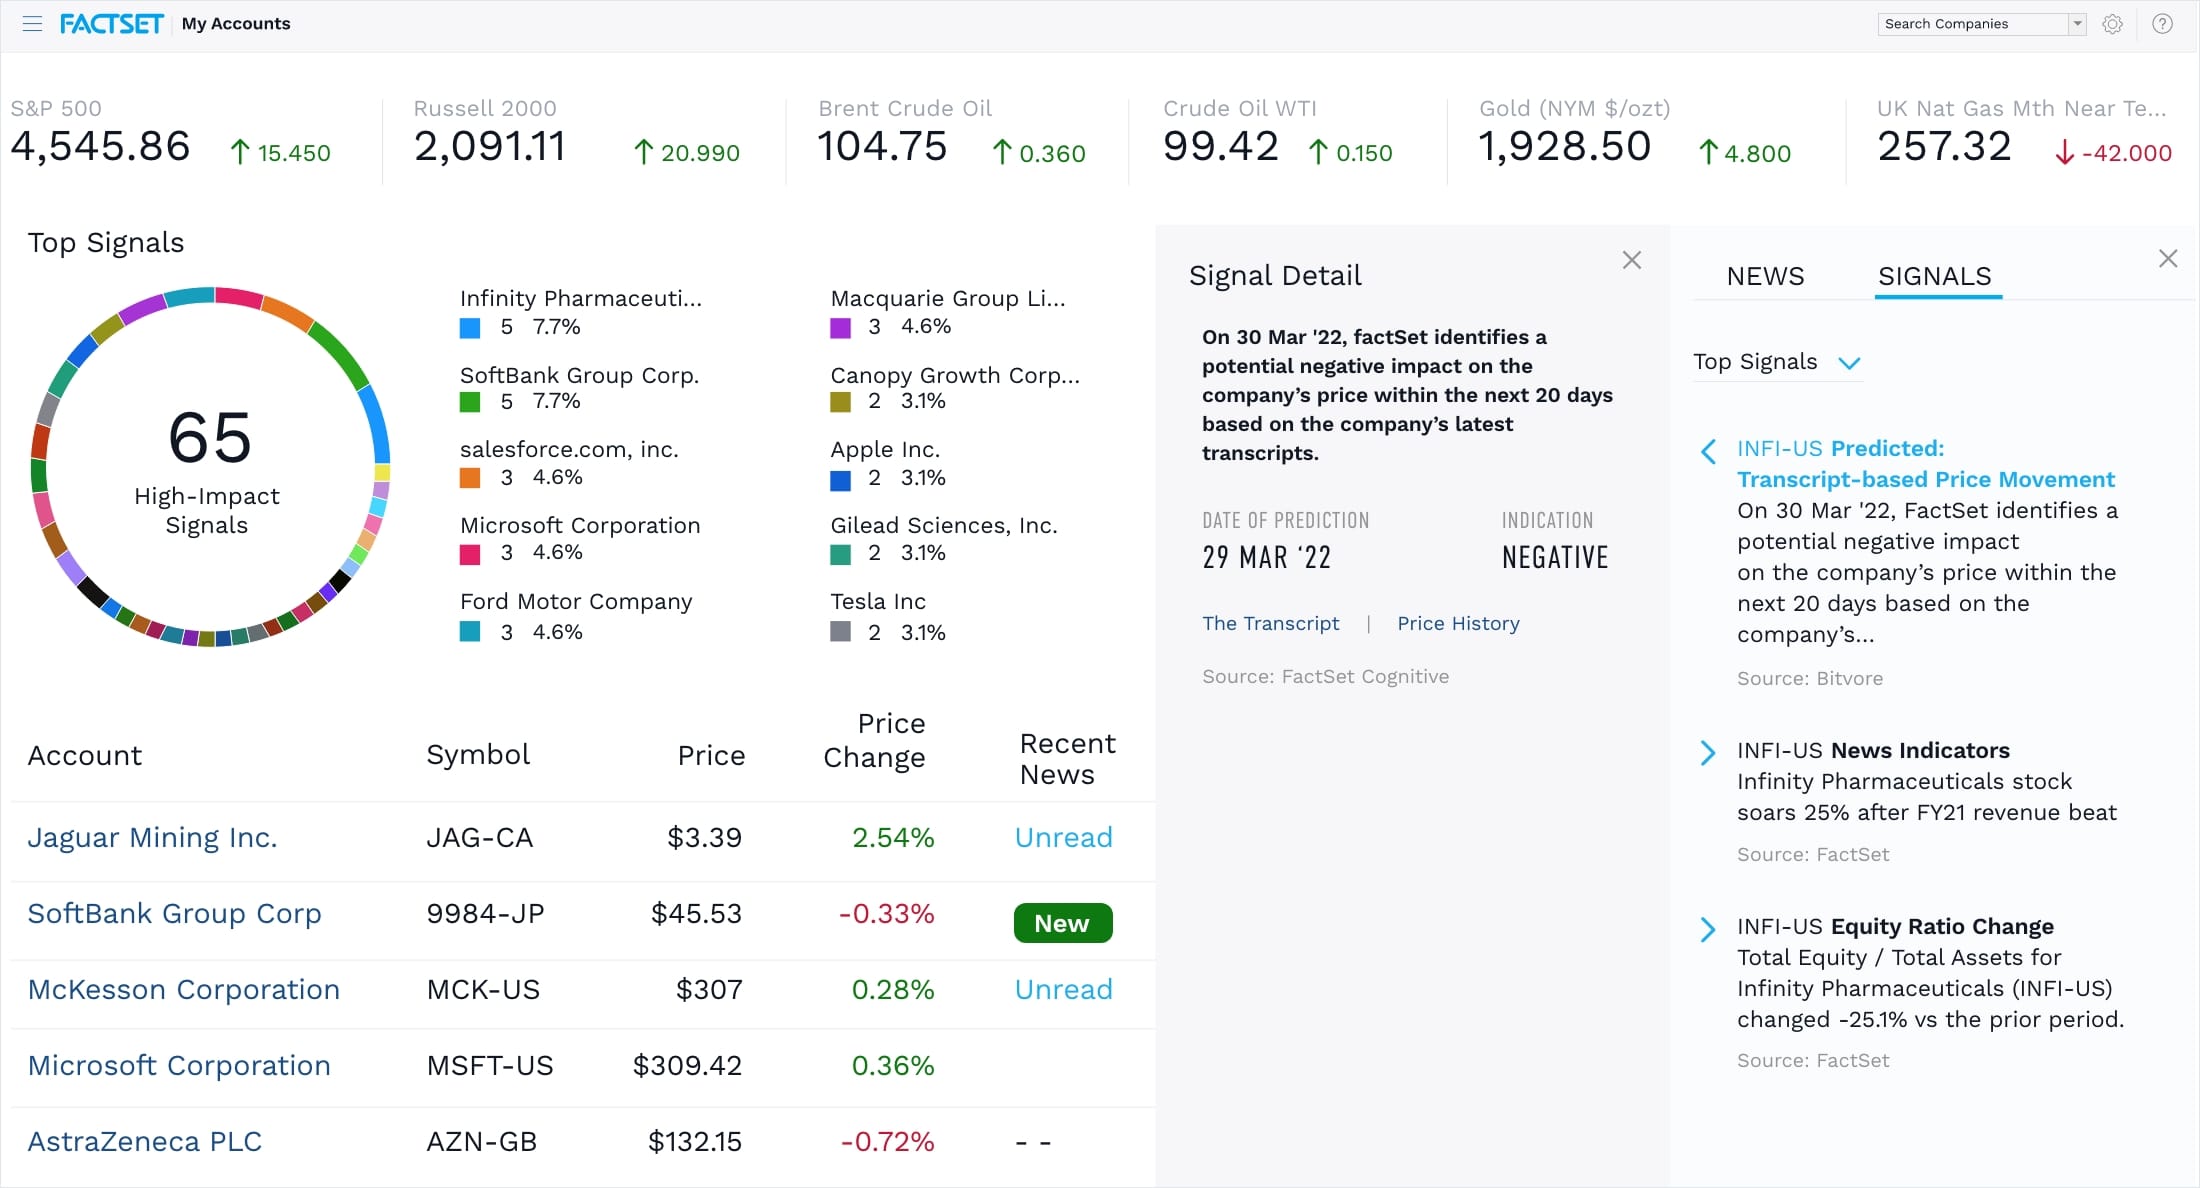
Task: Open the Top Signals dropdown
Action: 1777,362
